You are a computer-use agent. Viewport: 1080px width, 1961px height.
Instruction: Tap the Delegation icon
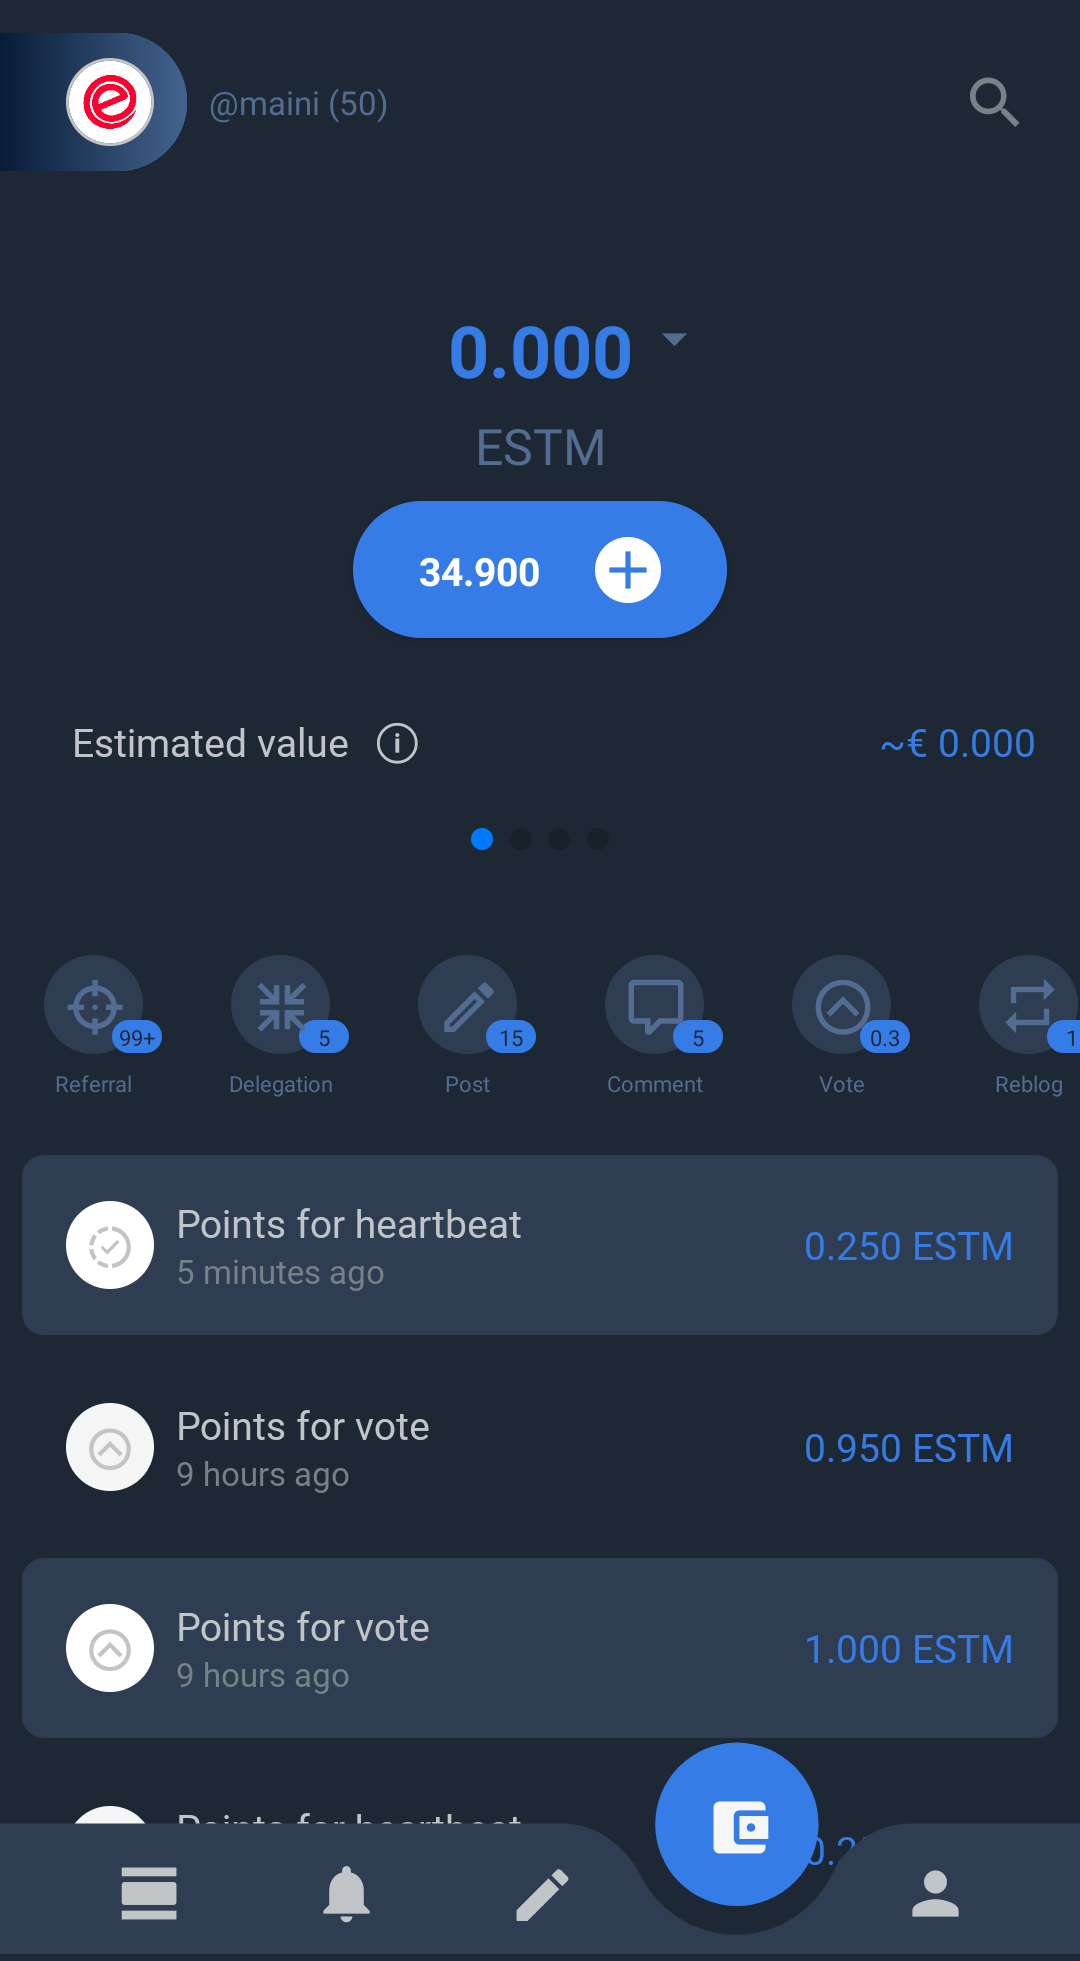click(x=281, y=1006)
